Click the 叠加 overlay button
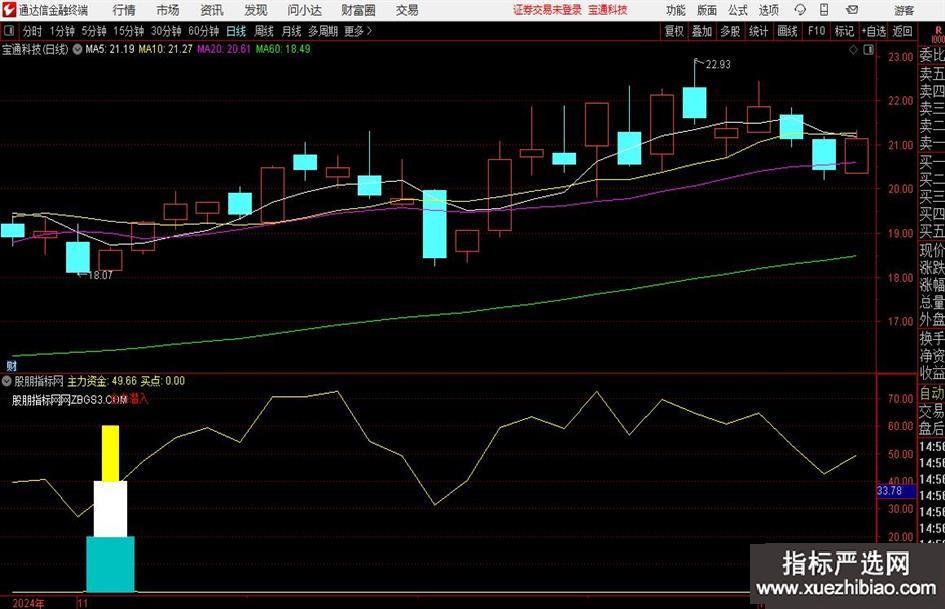Screen dimensions: 945x609 pos(702,31)
